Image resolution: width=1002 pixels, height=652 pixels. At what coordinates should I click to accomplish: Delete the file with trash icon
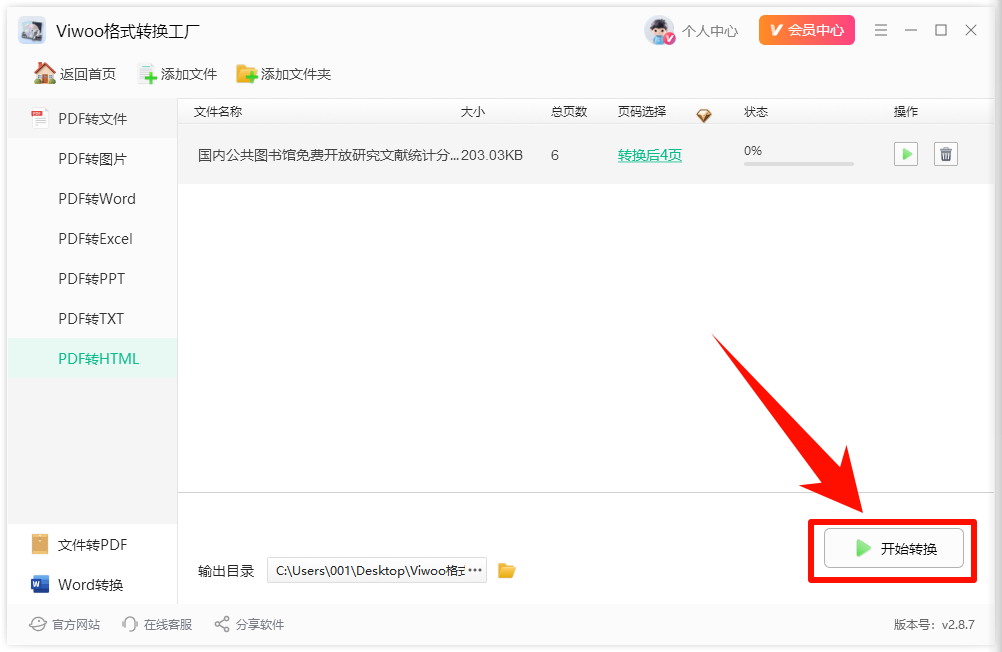tap(946, 154)
